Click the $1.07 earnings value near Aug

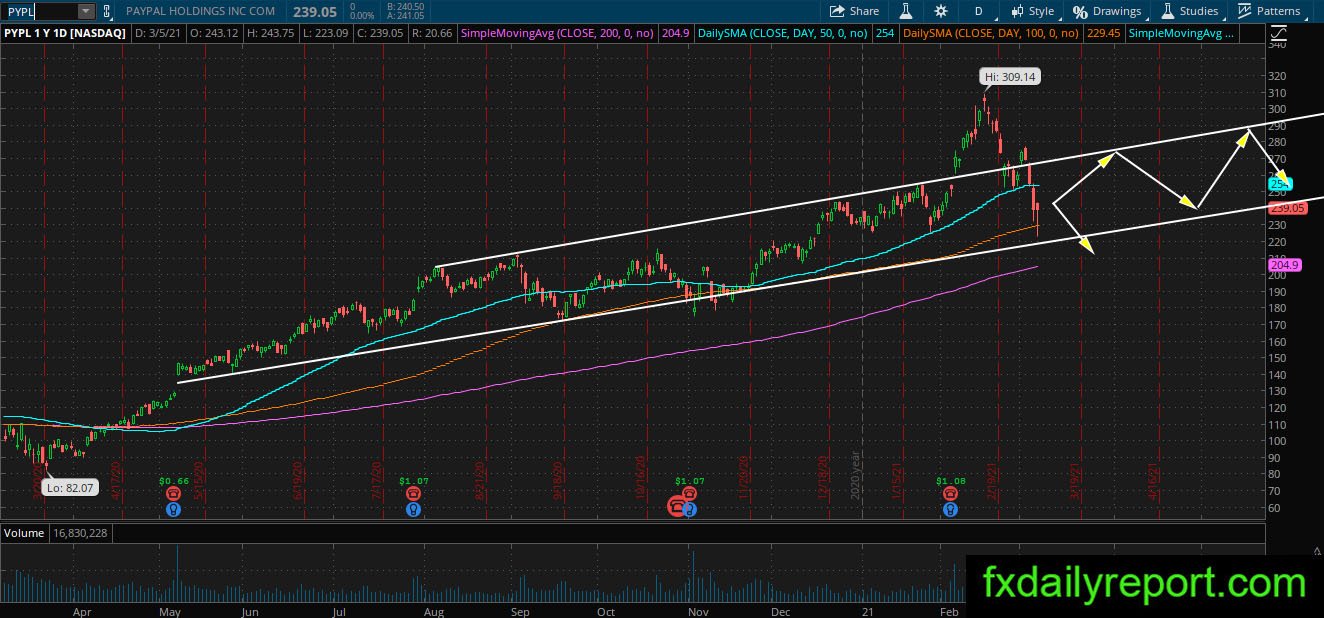pos(413,481)
